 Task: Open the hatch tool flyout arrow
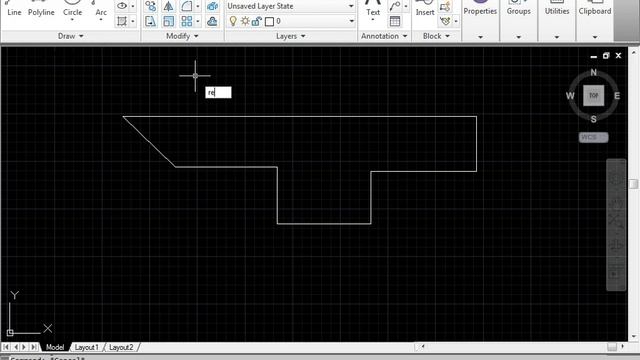(133, 21)
